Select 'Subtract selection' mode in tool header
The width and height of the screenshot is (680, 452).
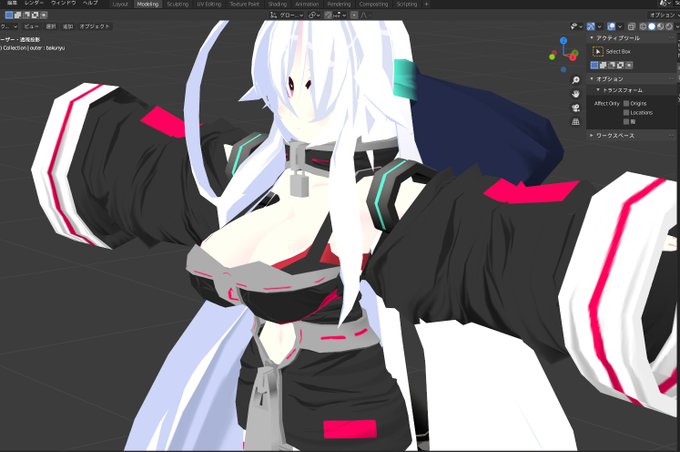[26, 15]
